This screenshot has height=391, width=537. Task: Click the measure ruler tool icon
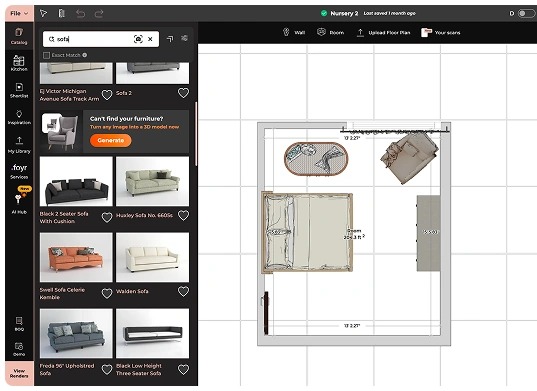[62, 13]
